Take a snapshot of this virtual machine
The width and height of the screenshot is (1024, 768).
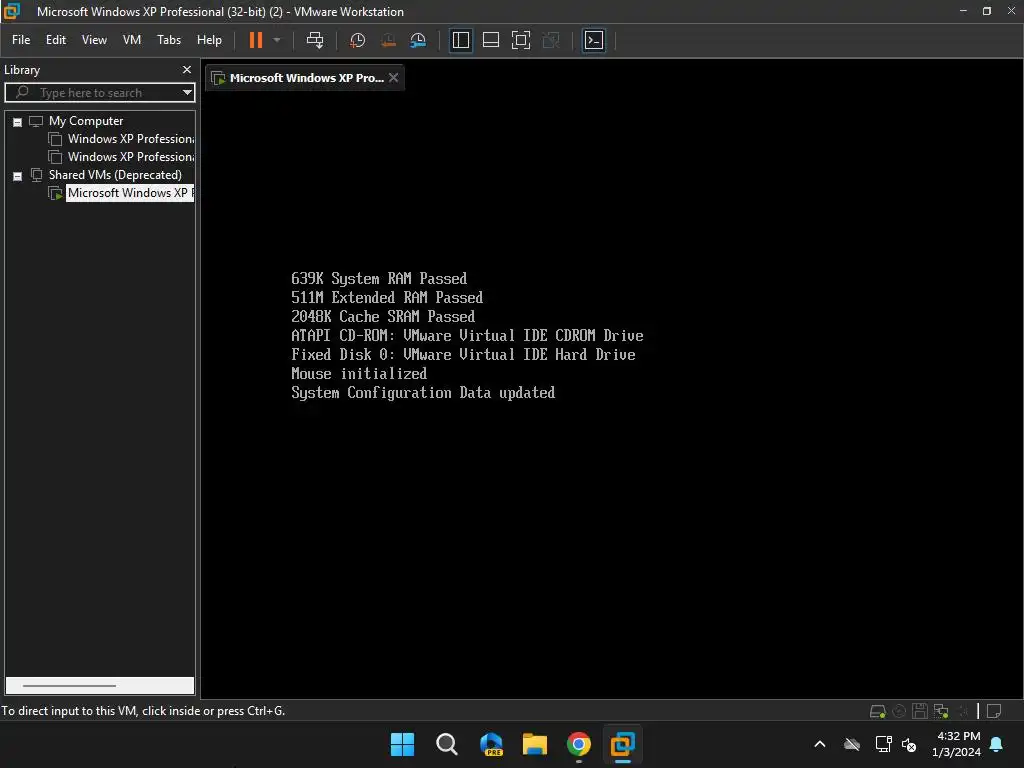pos(357,40)
